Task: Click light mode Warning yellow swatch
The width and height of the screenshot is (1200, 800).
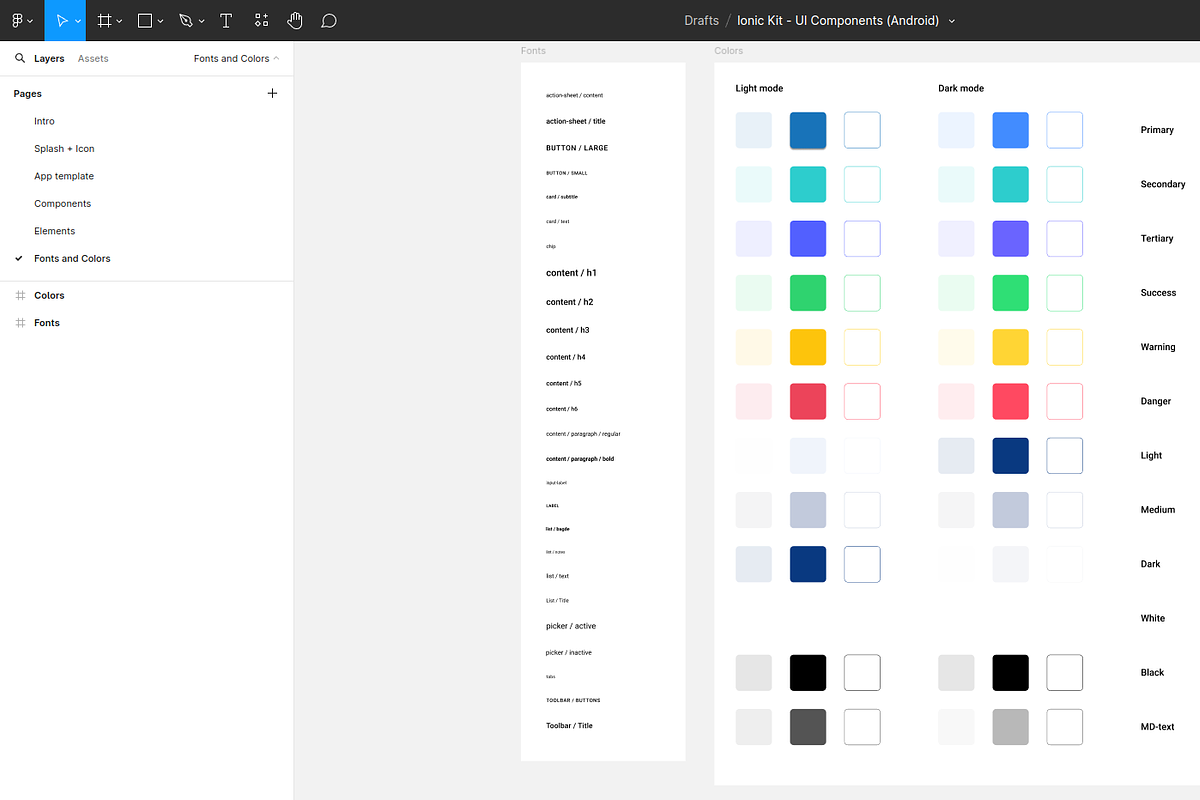Action: pos(808,347)
